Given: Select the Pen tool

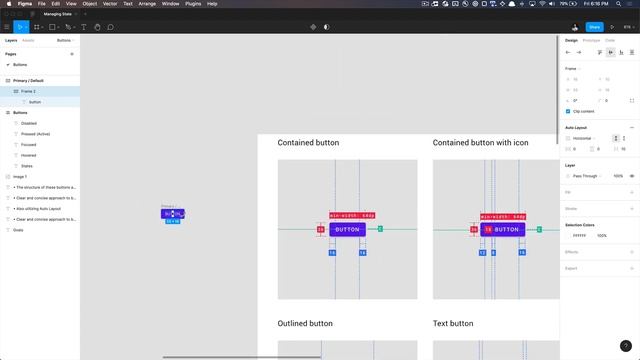Looking at the screenshot, I should 68,27.
